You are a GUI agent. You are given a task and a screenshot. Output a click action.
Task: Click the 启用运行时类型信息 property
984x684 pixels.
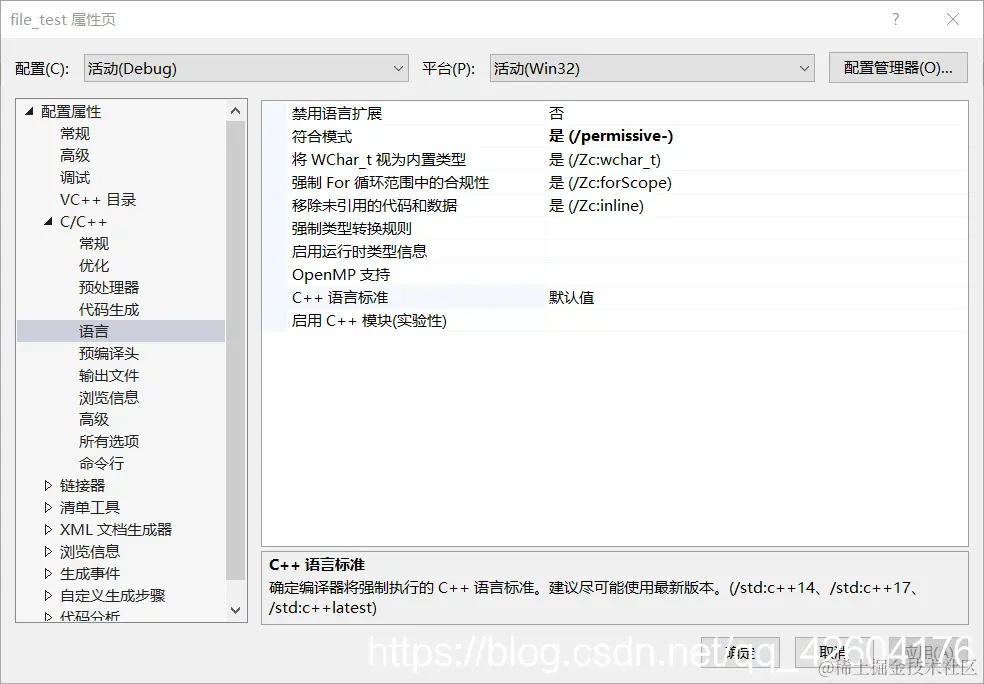coord(360,252)
